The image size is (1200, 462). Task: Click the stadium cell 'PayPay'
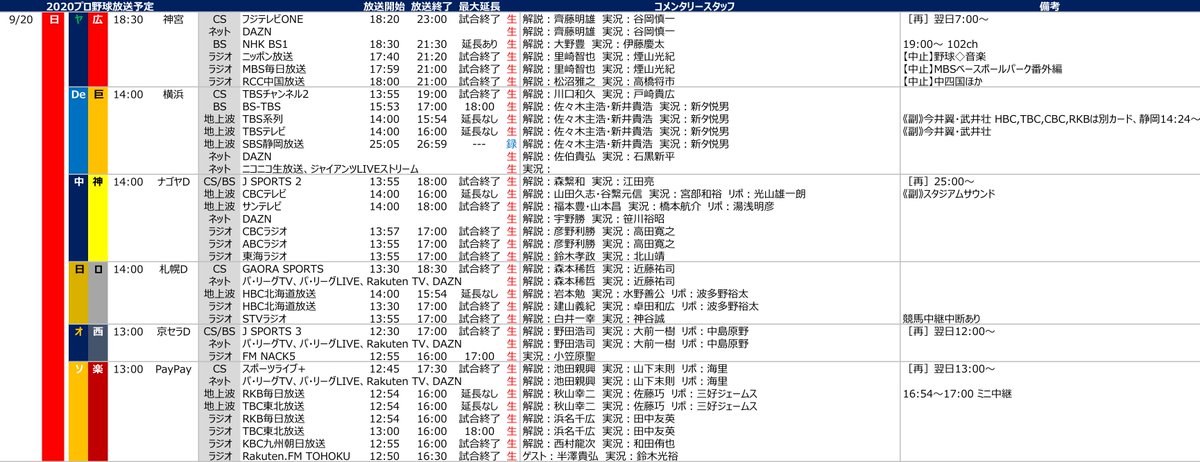[173, 369]
